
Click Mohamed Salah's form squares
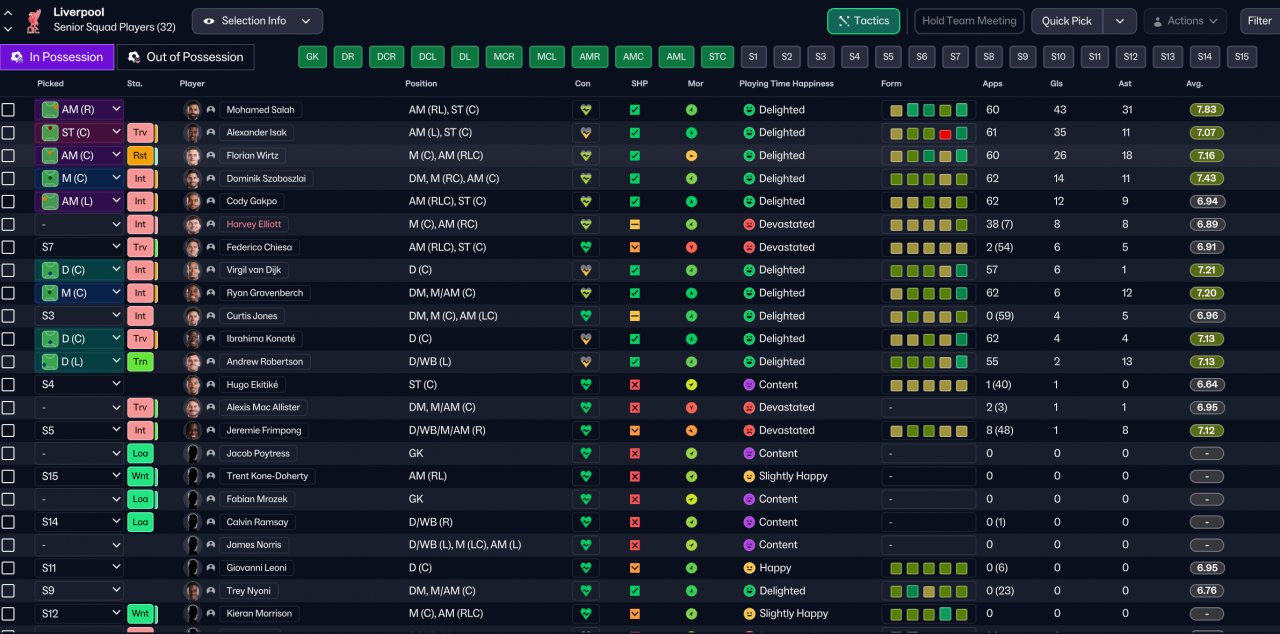(929, 110)
